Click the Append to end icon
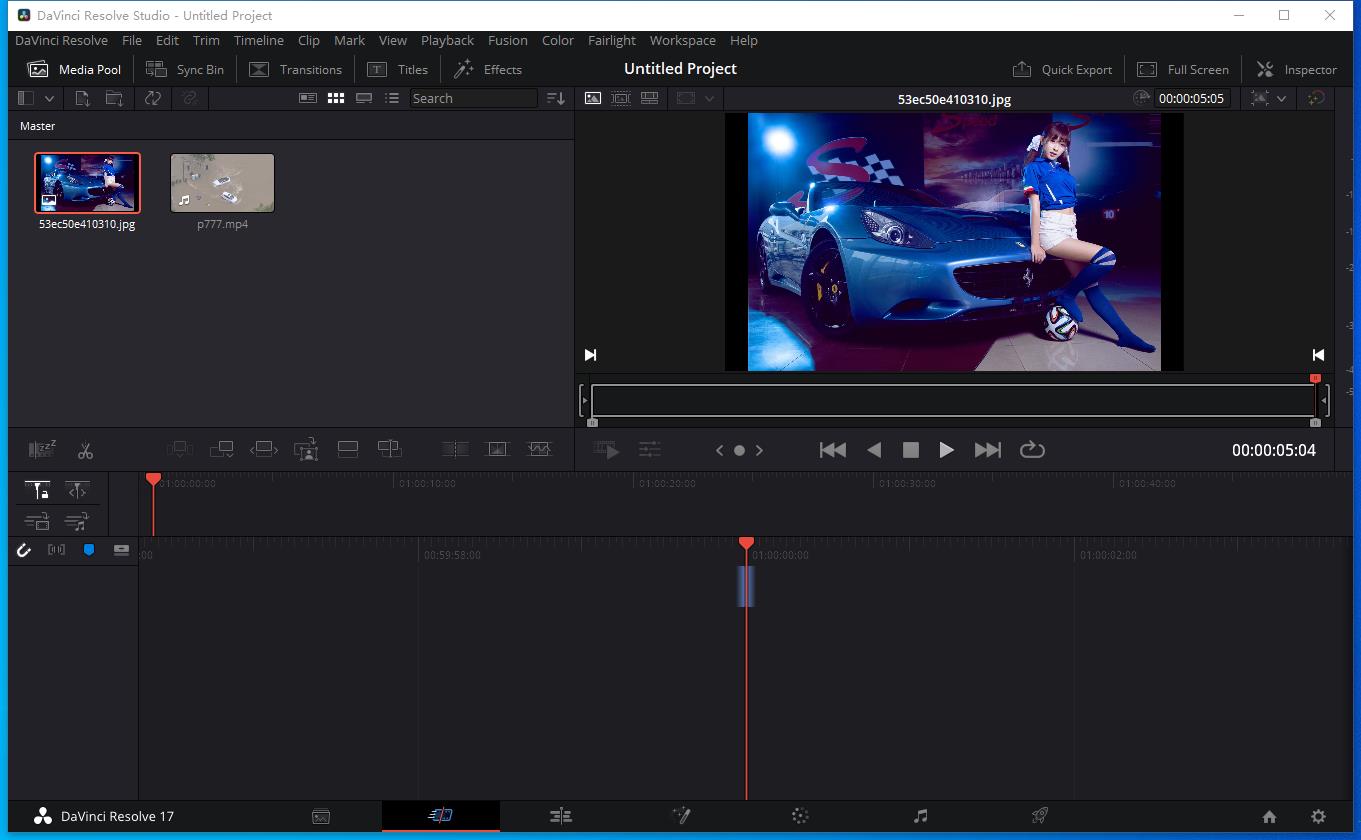Image resolution: width=1361 pixels, height=840 pixels. coord(221,450)
